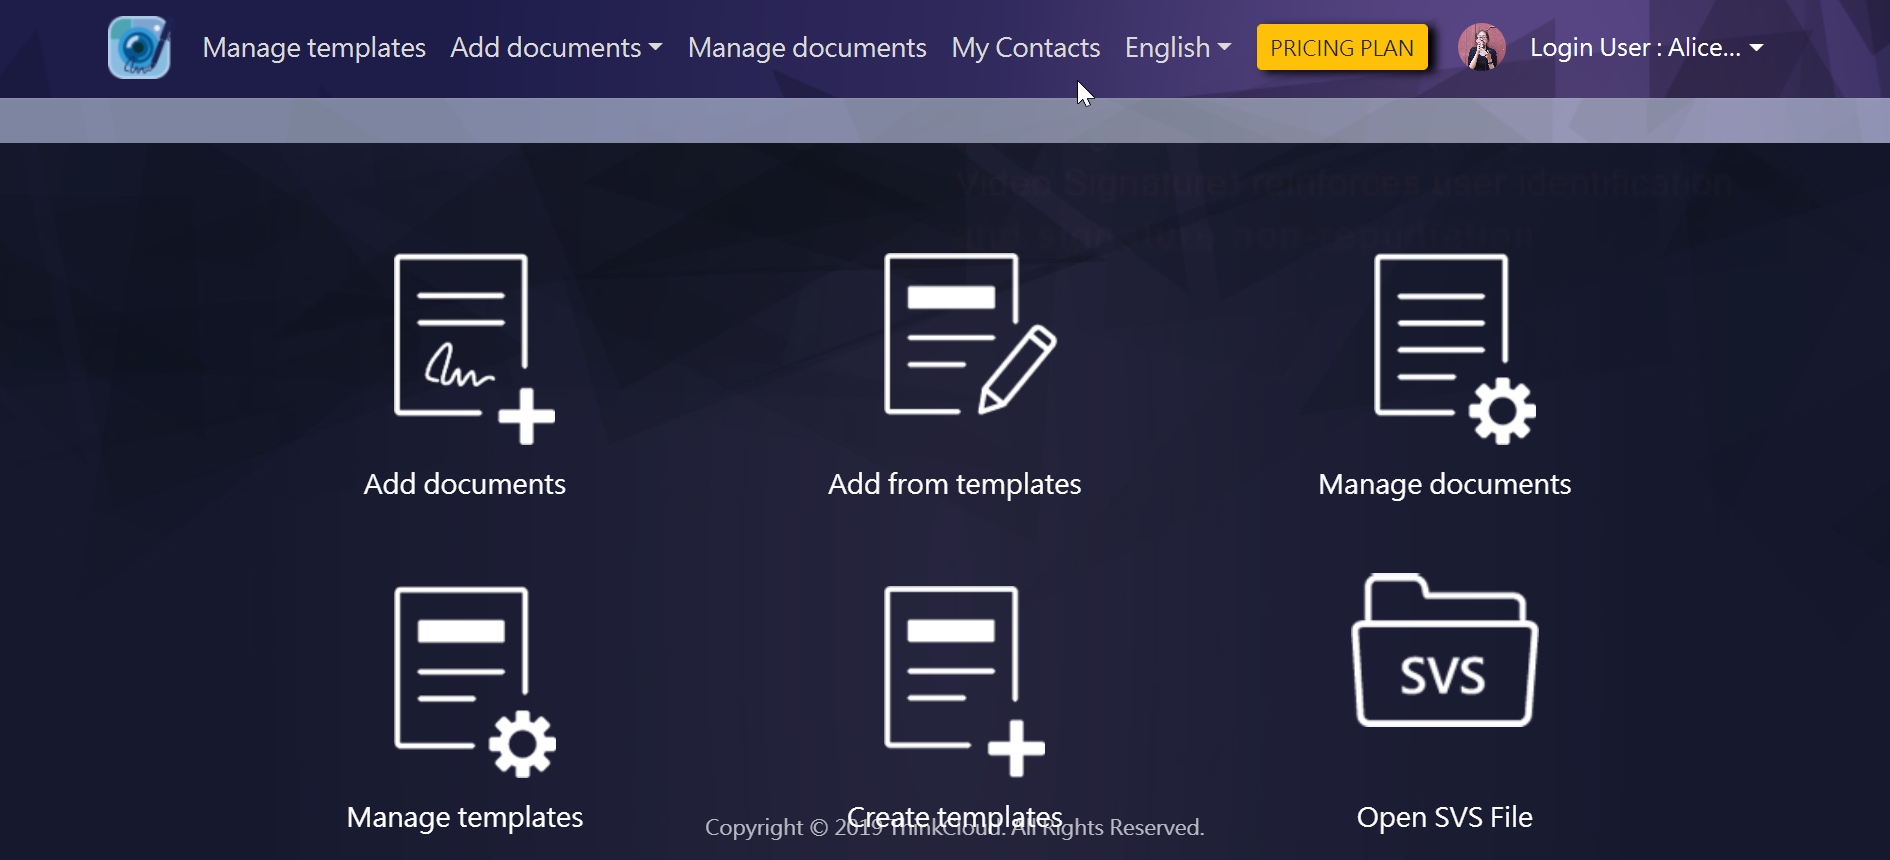
Task: Click the app logo in the navbar
Action: coord(139,47)
